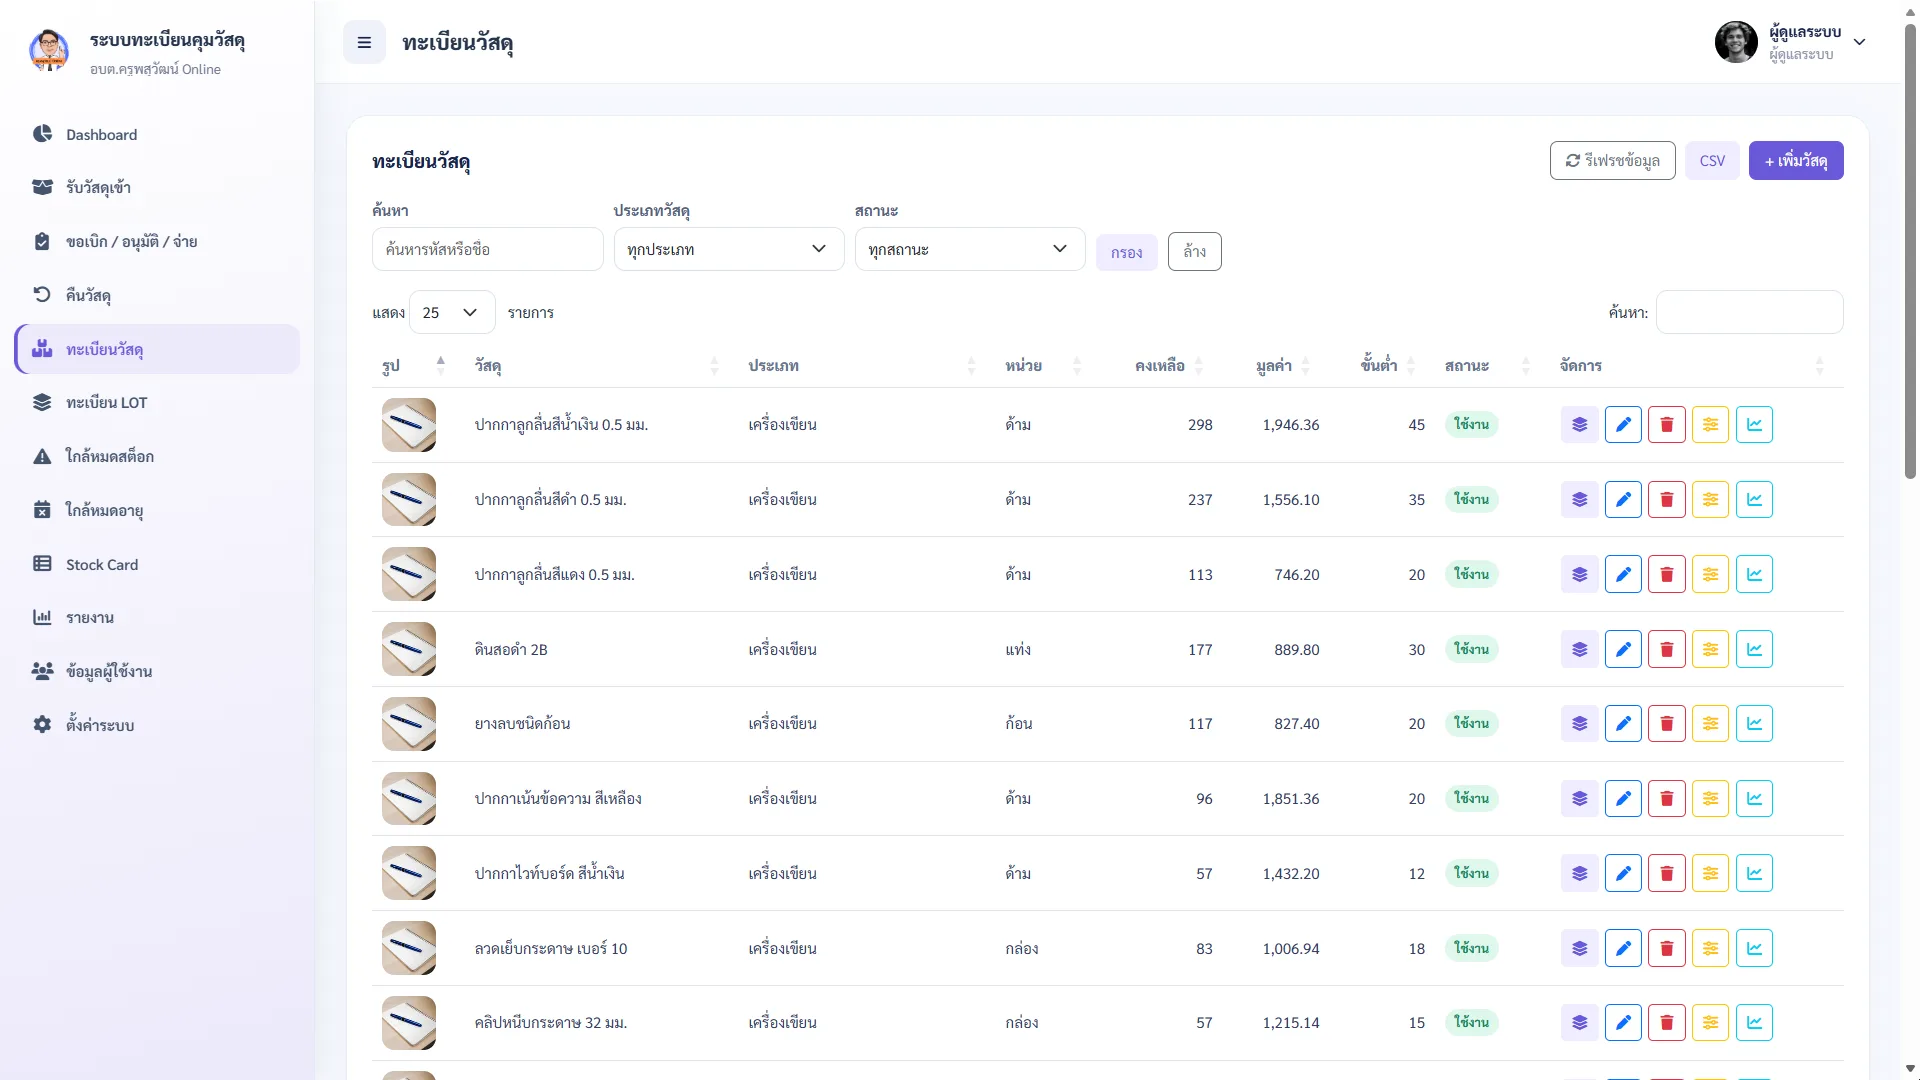Delete the ปากกาลูกลื่นสีแดง 0.5 มม. item
This screenshot has height=1080, width=1920.
click(1666, 574)
